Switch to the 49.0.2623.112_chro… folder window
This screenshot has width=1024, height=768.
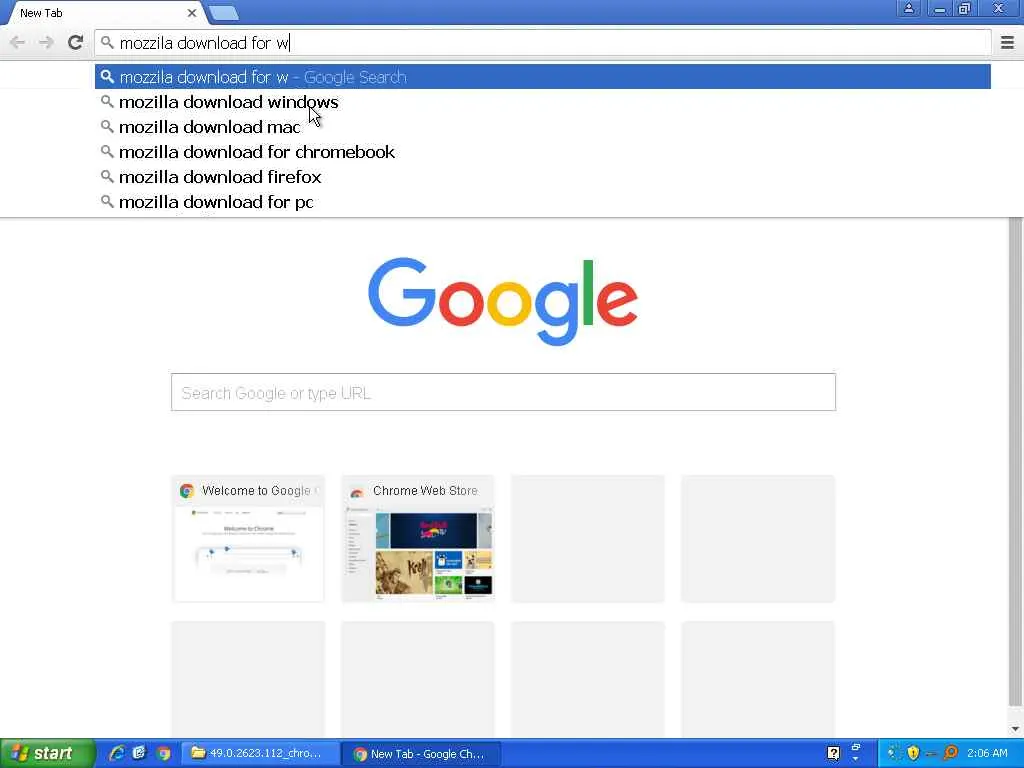(259, 754)
